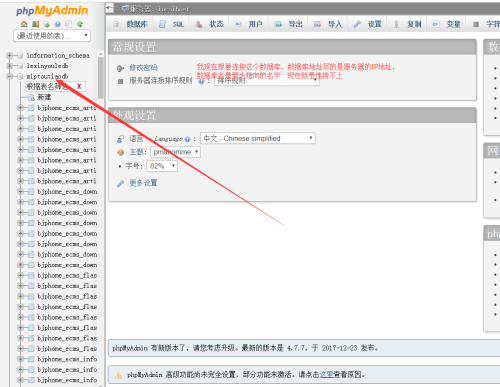Viewport: 500px width, 387px height.
Task: Click the 修改密码 key icon
Action: (120, 68)
